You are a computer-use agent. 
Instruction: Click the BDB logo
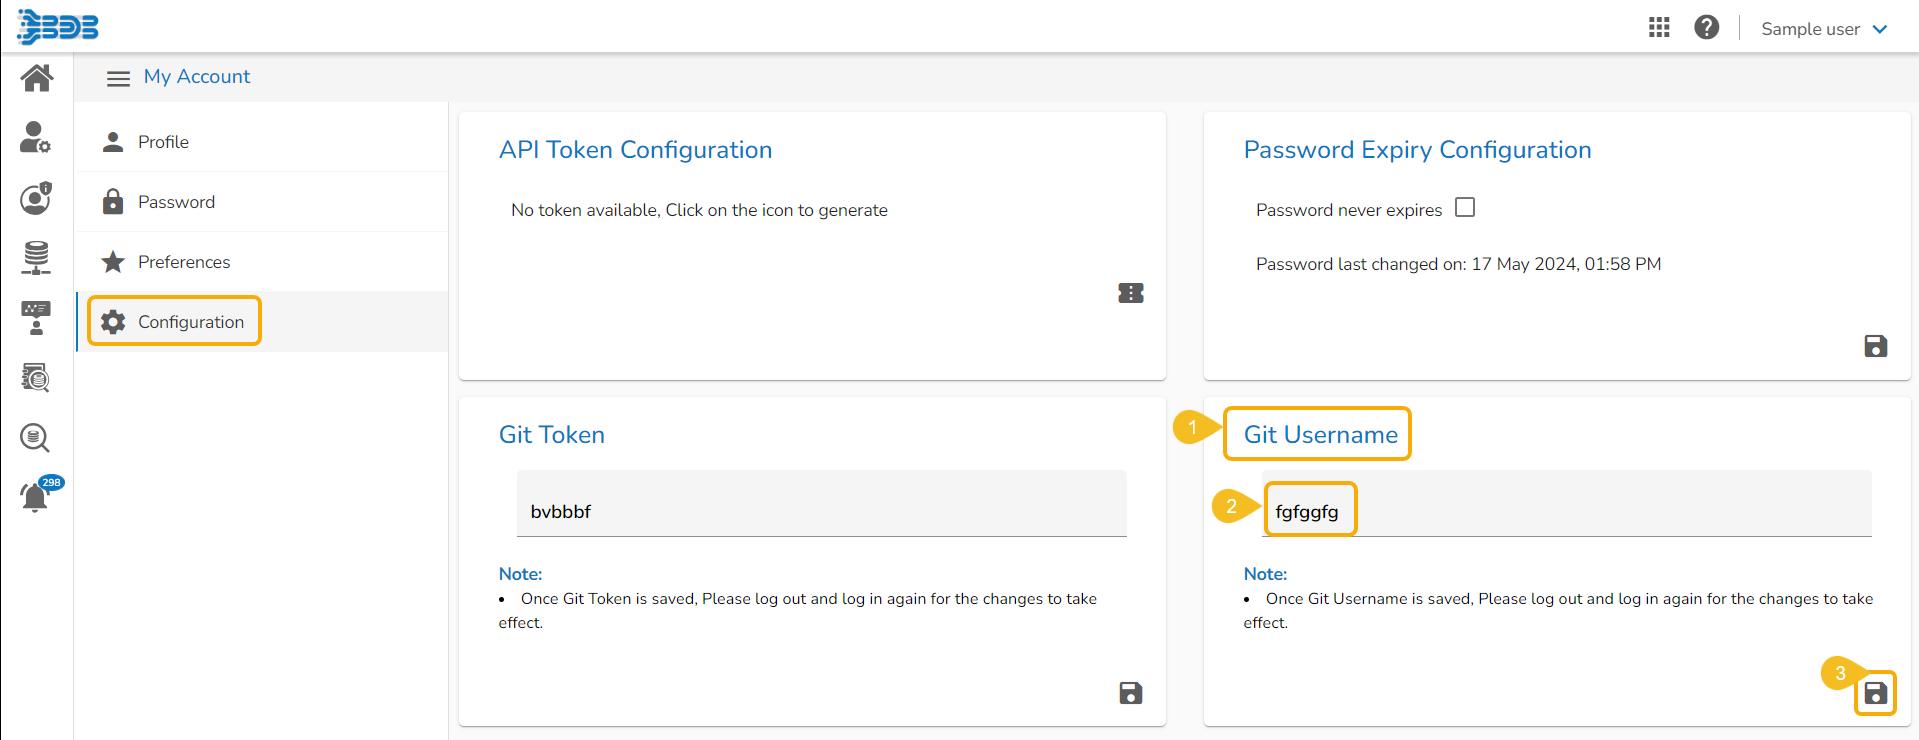(x=58, y=27)
